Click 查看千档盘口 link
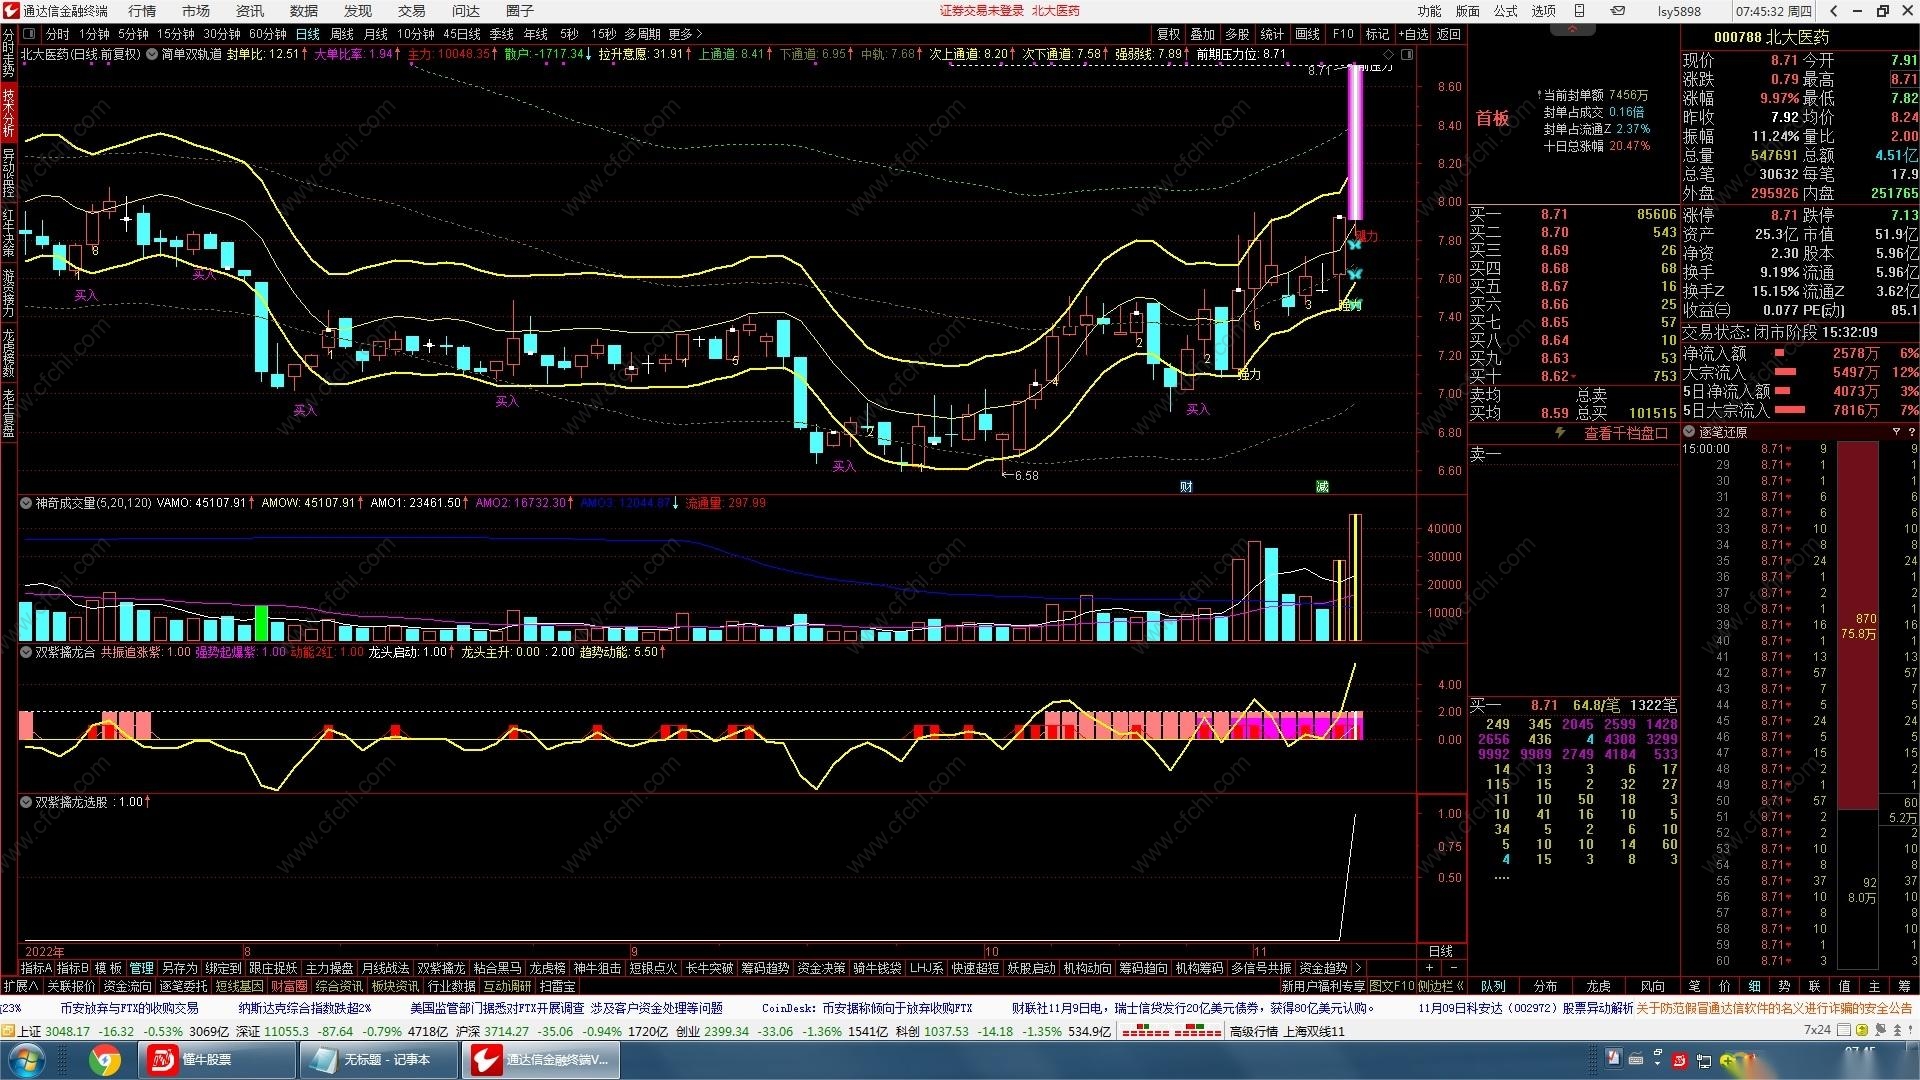This screenshot has width=1920, height=1080. 1626,433
